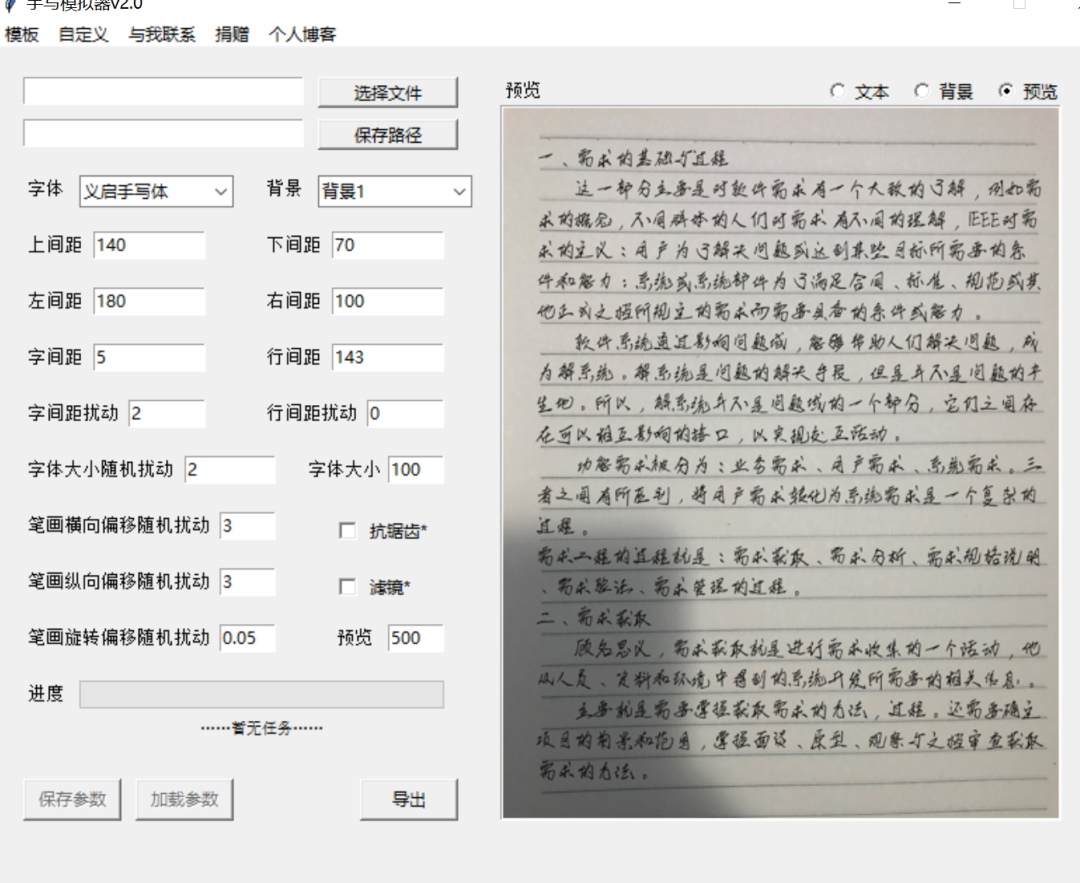
Task: Click the 字间距 field showing 5
Action: pyautogui.click(x=149, y=357)
